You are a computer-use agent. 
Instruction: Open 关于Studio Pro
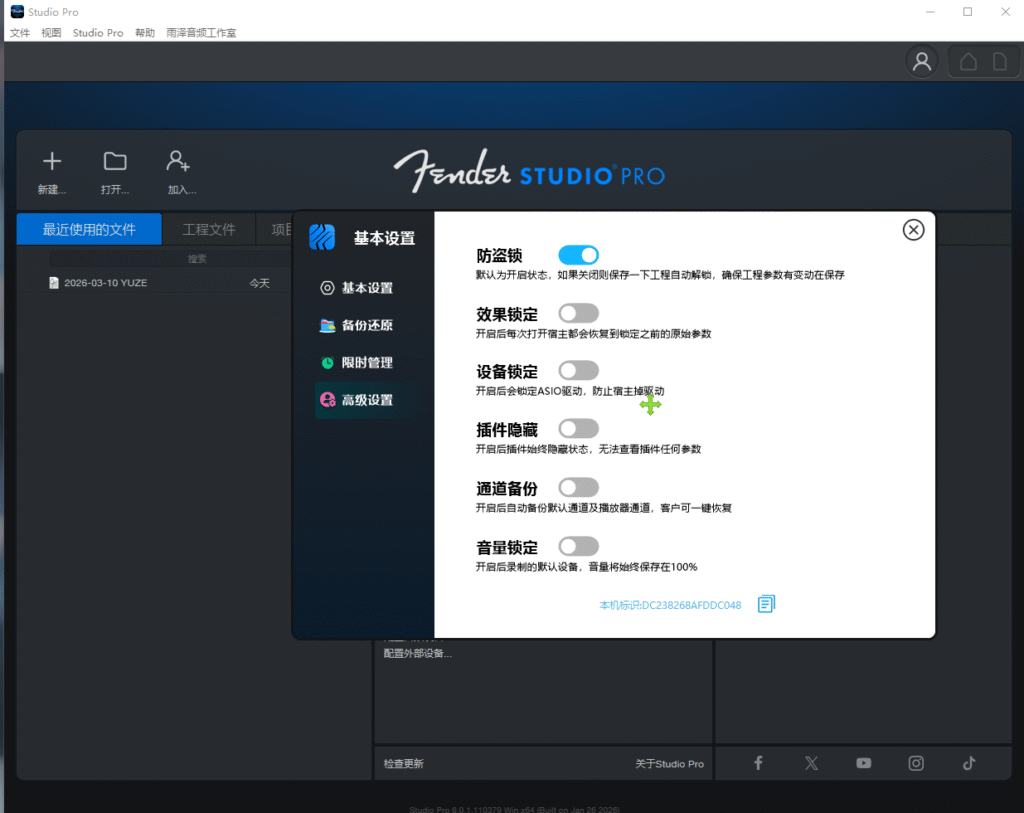point(668,763)
